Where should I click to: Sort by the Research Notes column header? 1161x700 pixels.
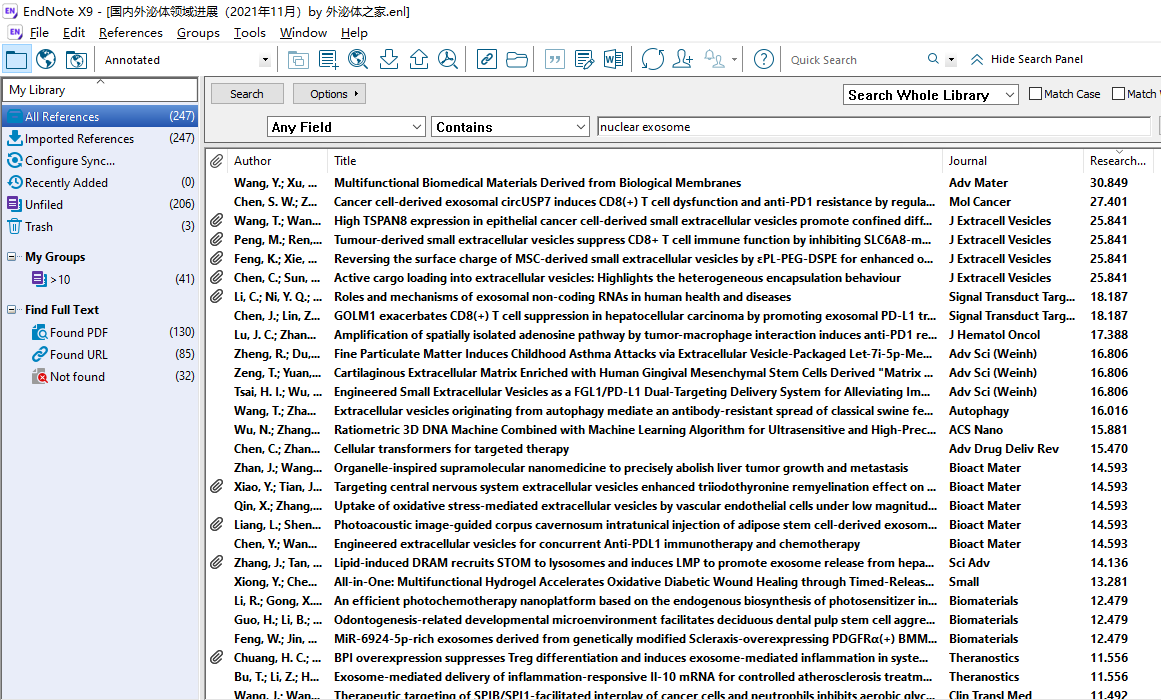(1118, 161)
